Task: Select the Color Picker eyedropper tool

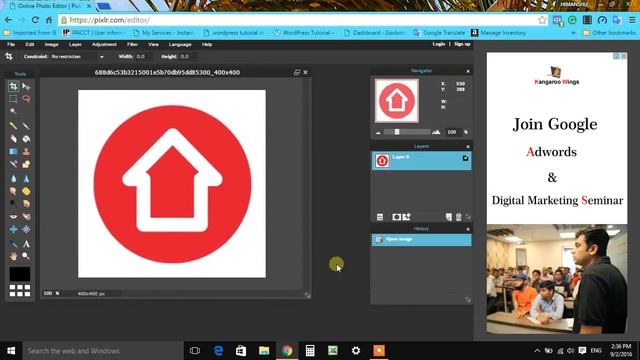Action: 13,244
